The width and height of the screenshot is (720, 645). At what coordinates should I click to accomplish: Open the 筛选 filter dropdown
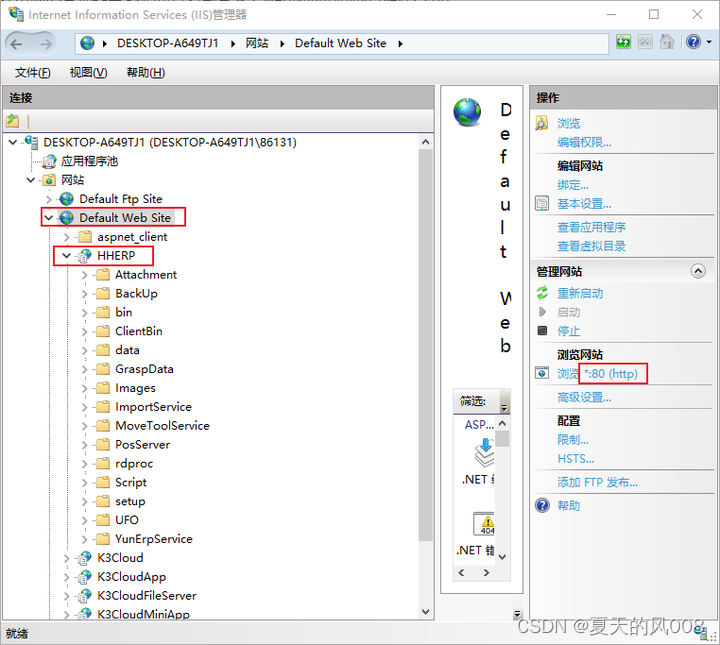click(504, 401)
